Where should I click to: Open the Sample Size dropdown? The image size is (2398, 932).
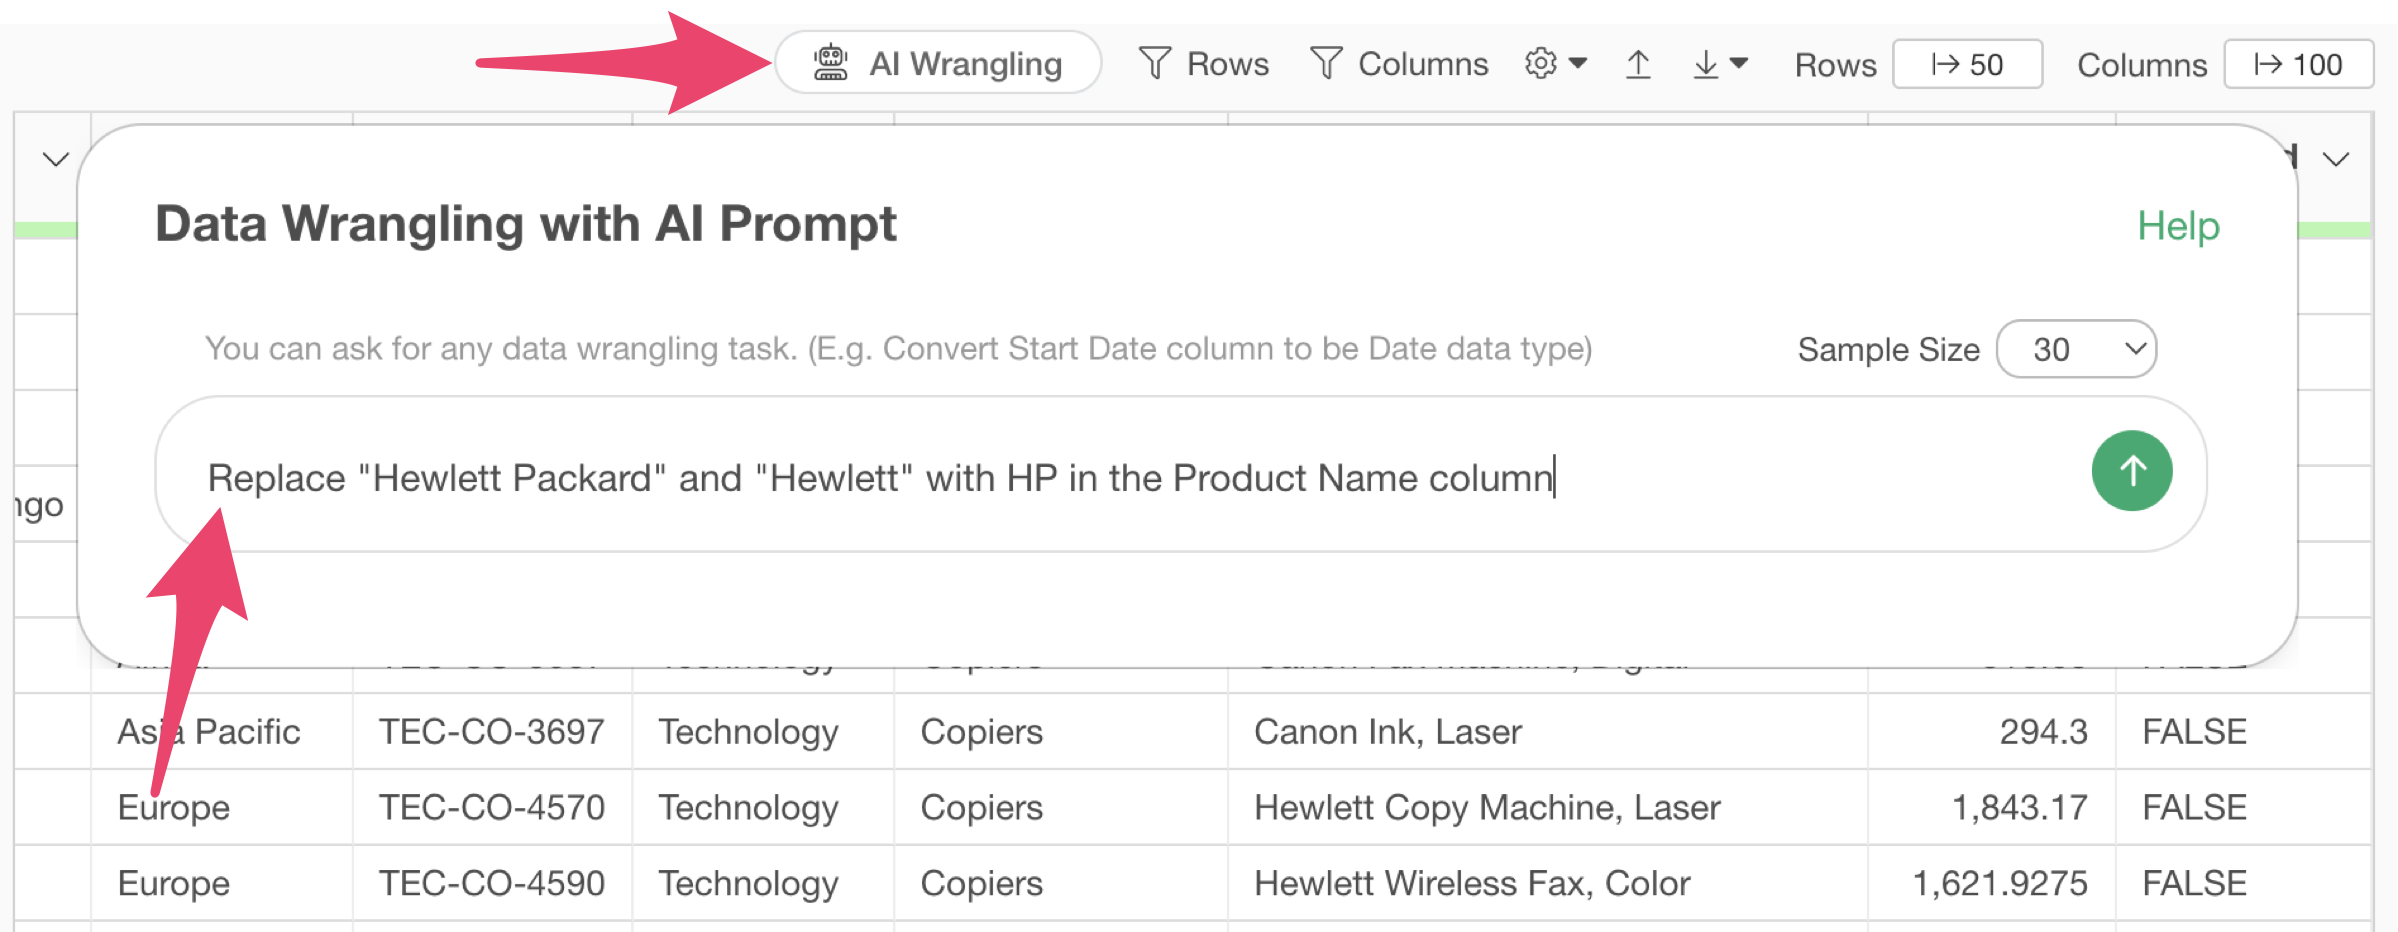[2076, 349]
